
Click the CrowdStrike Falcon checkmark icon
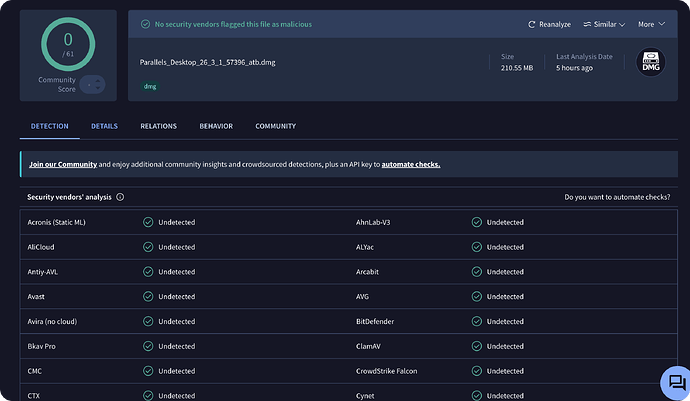click(x=477, y=371)
